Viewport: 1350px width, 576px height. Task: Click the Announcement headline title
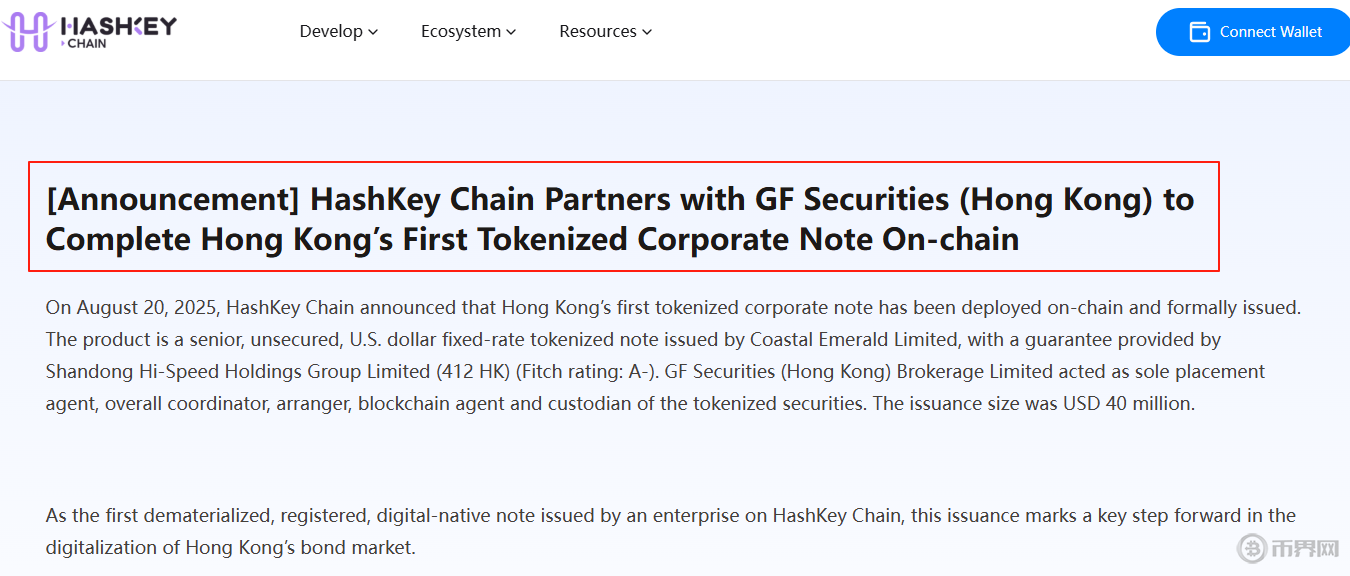pos(620,218)
